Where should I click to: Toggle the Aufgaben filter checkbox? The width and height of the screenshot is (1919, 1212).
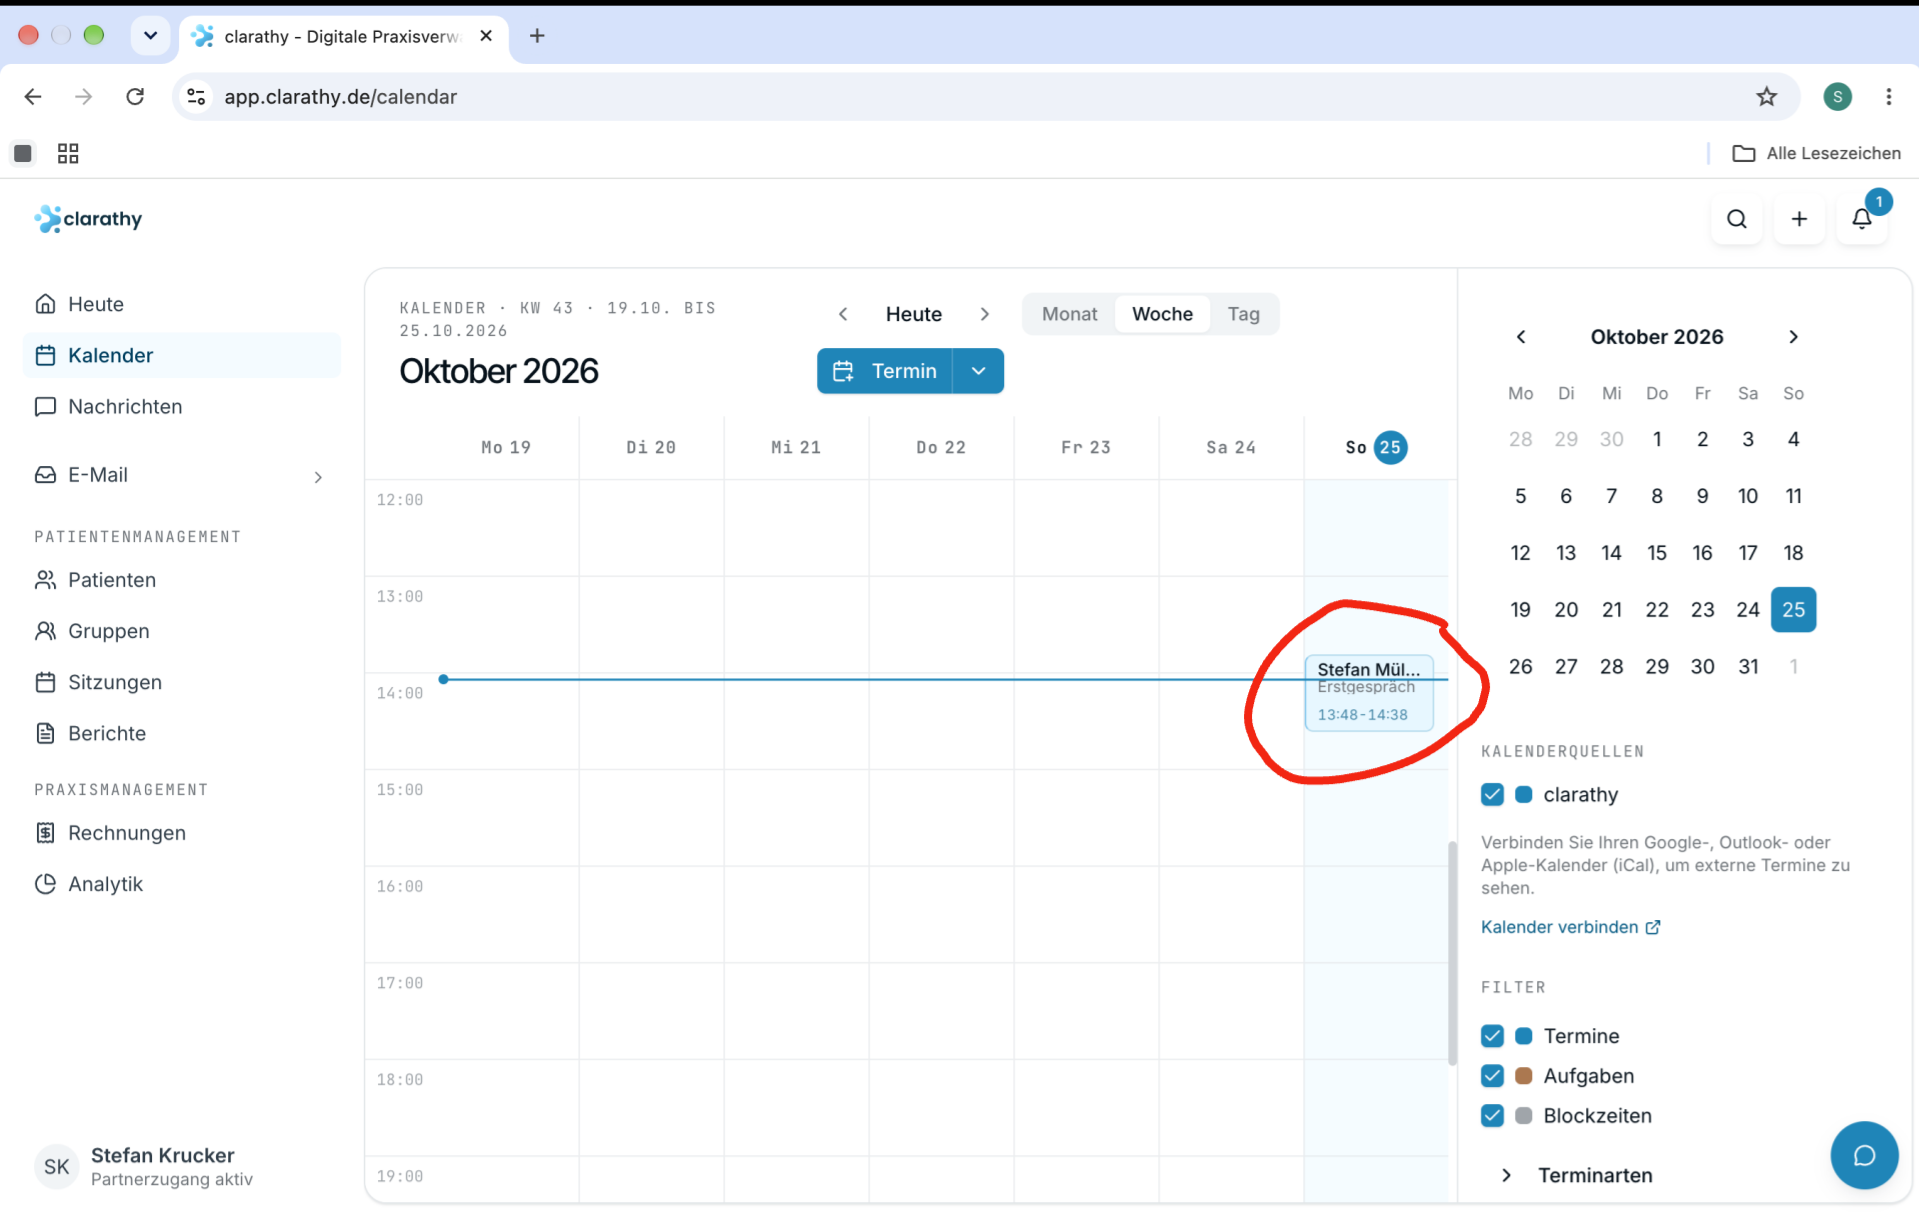pos(1492,1076)
